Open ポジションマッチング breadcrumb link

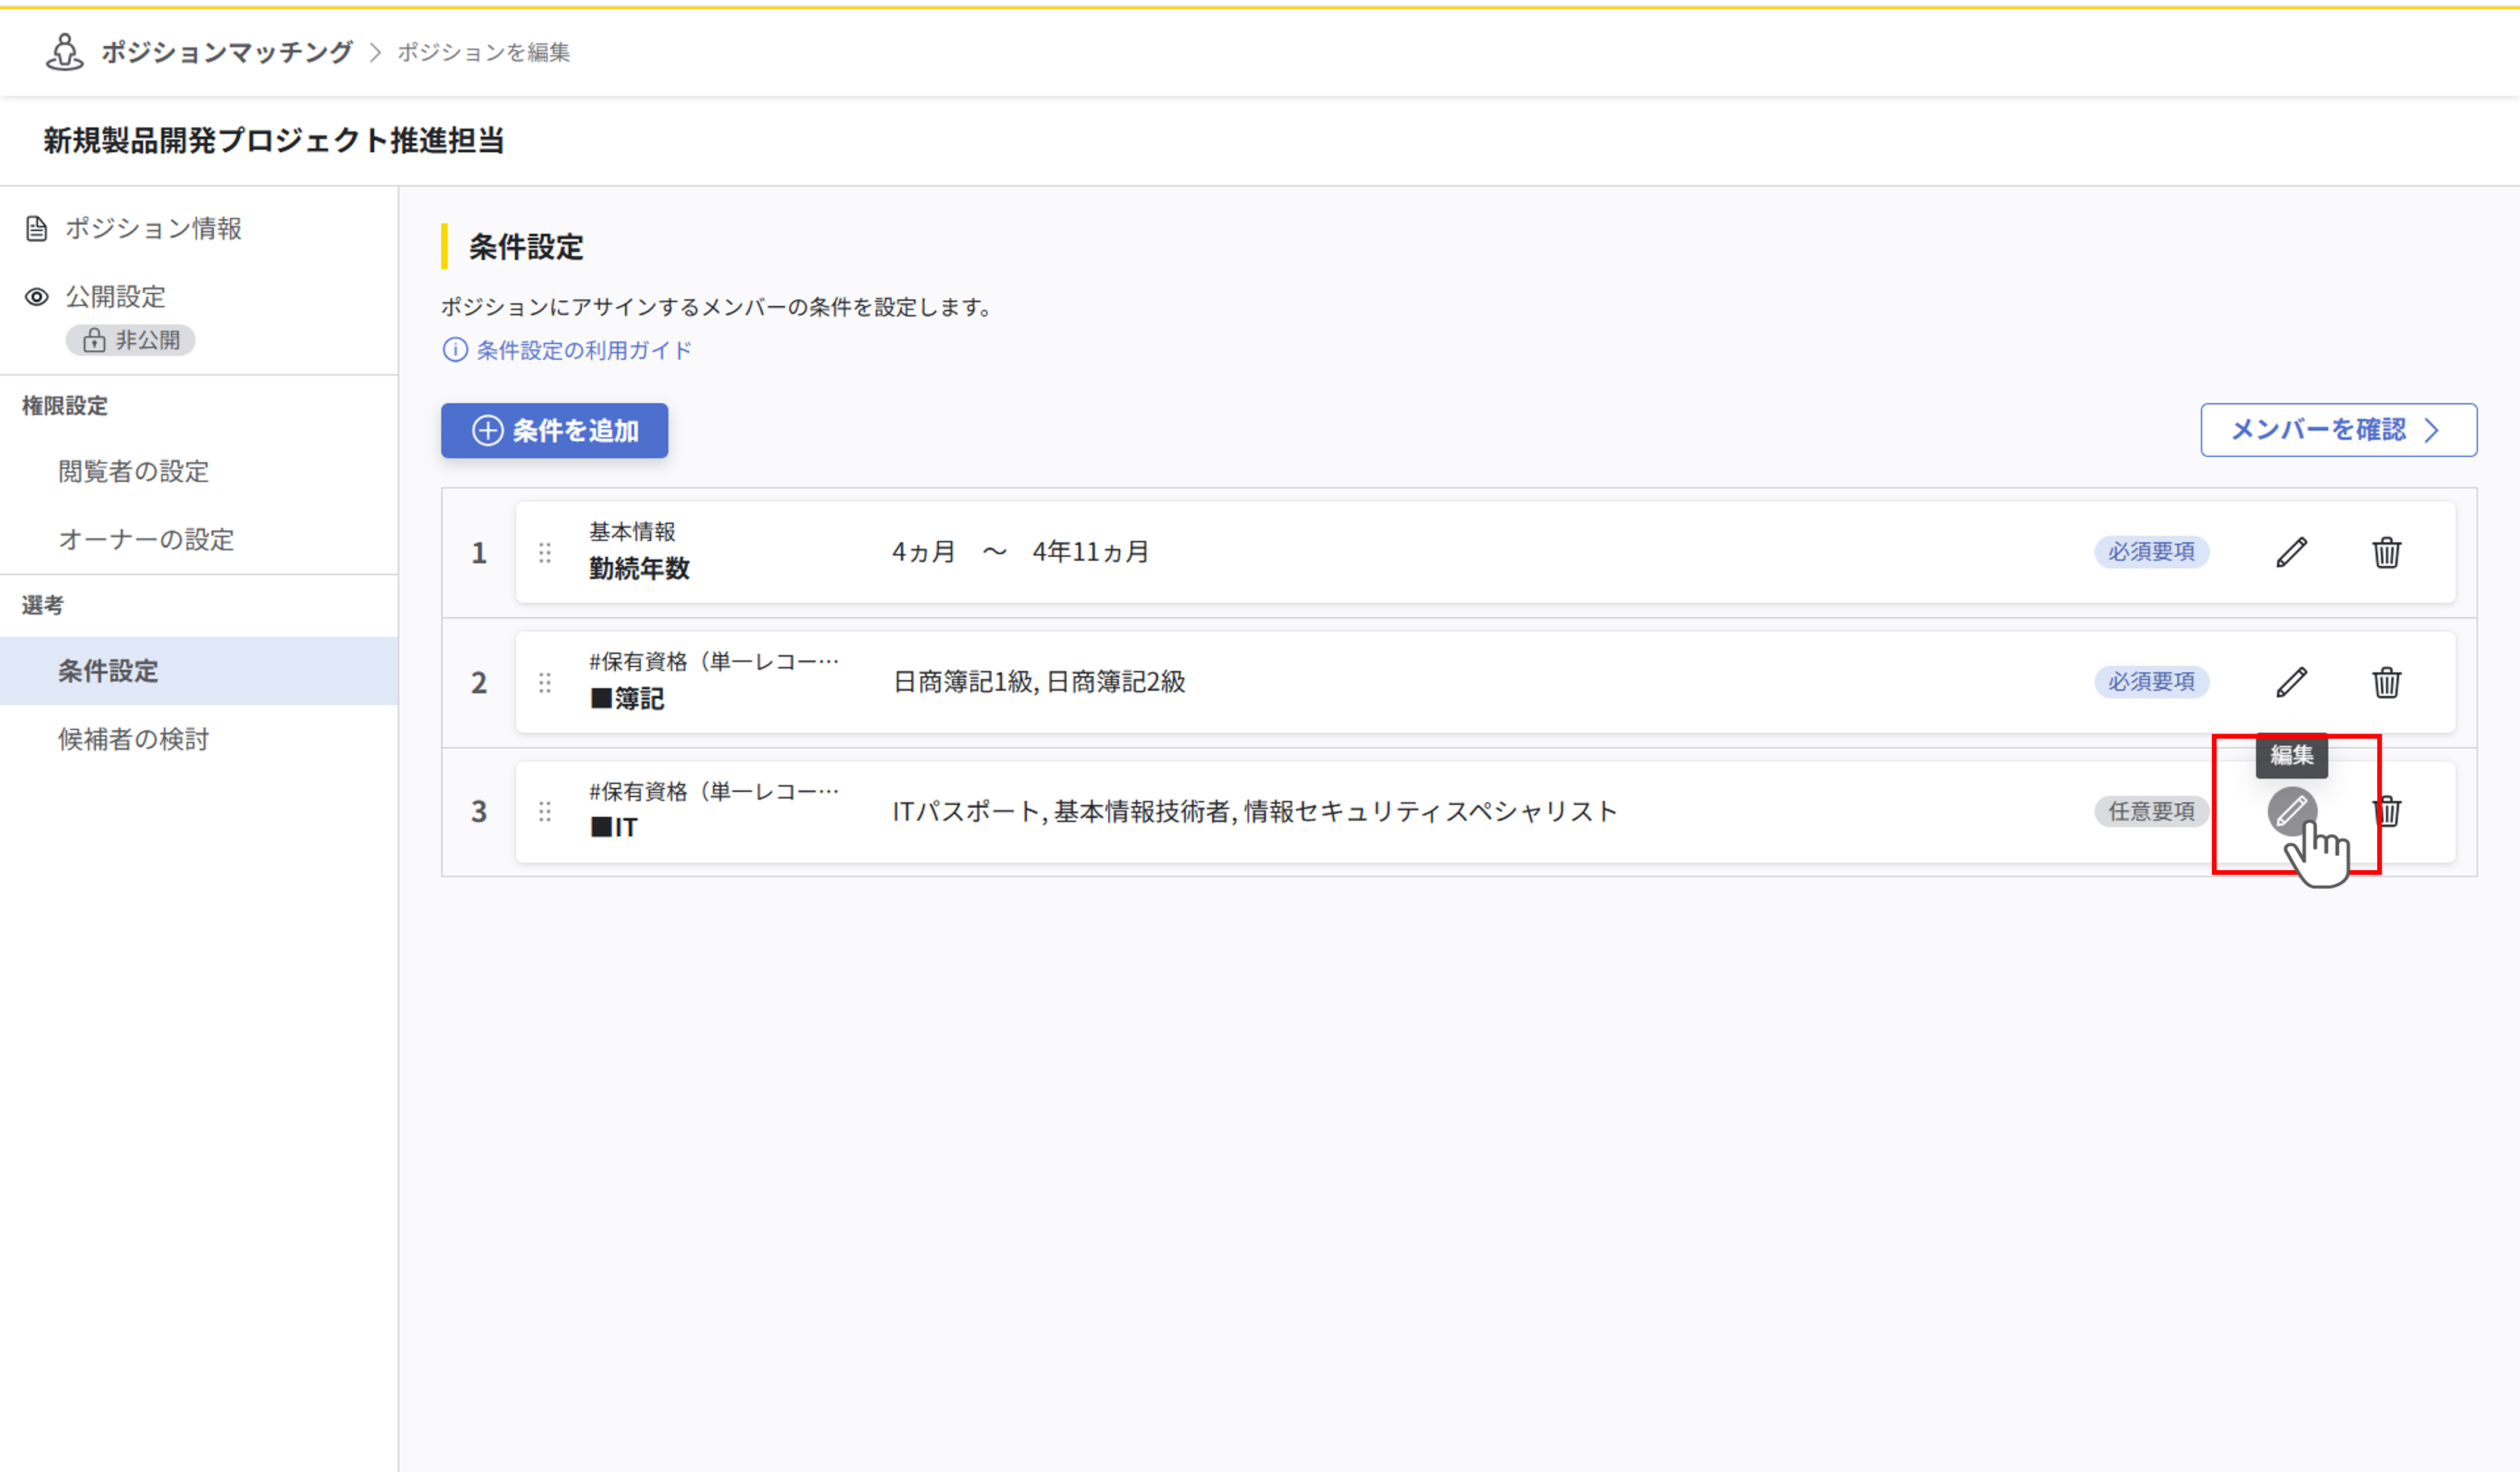point(226,52)
